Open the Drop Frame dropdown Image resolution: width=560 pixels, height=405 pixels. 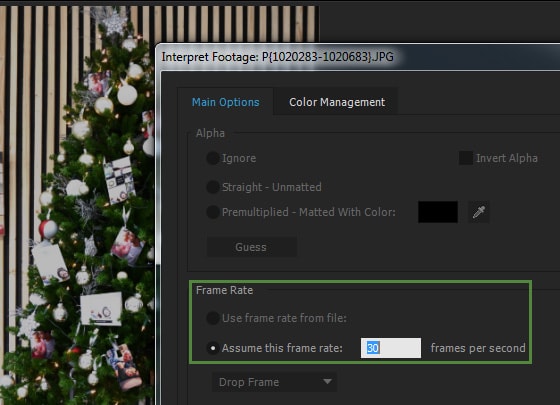pyautogui.click(x=274, y=382)
